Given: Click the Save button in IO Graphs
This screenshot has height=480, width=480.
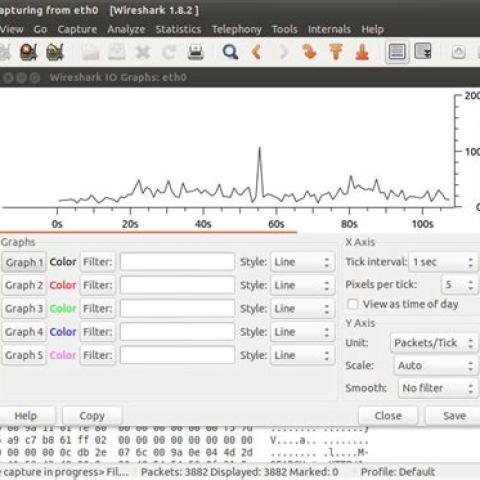Looking at the screenshot, I should (454, 416).
